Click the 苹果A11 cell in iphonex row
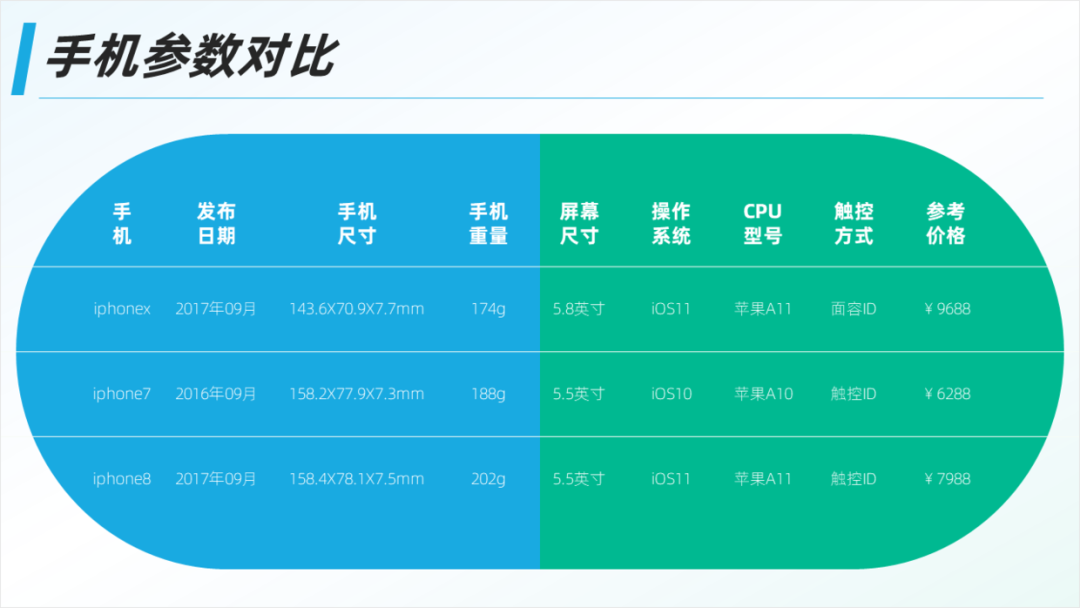 click(763, 309)
